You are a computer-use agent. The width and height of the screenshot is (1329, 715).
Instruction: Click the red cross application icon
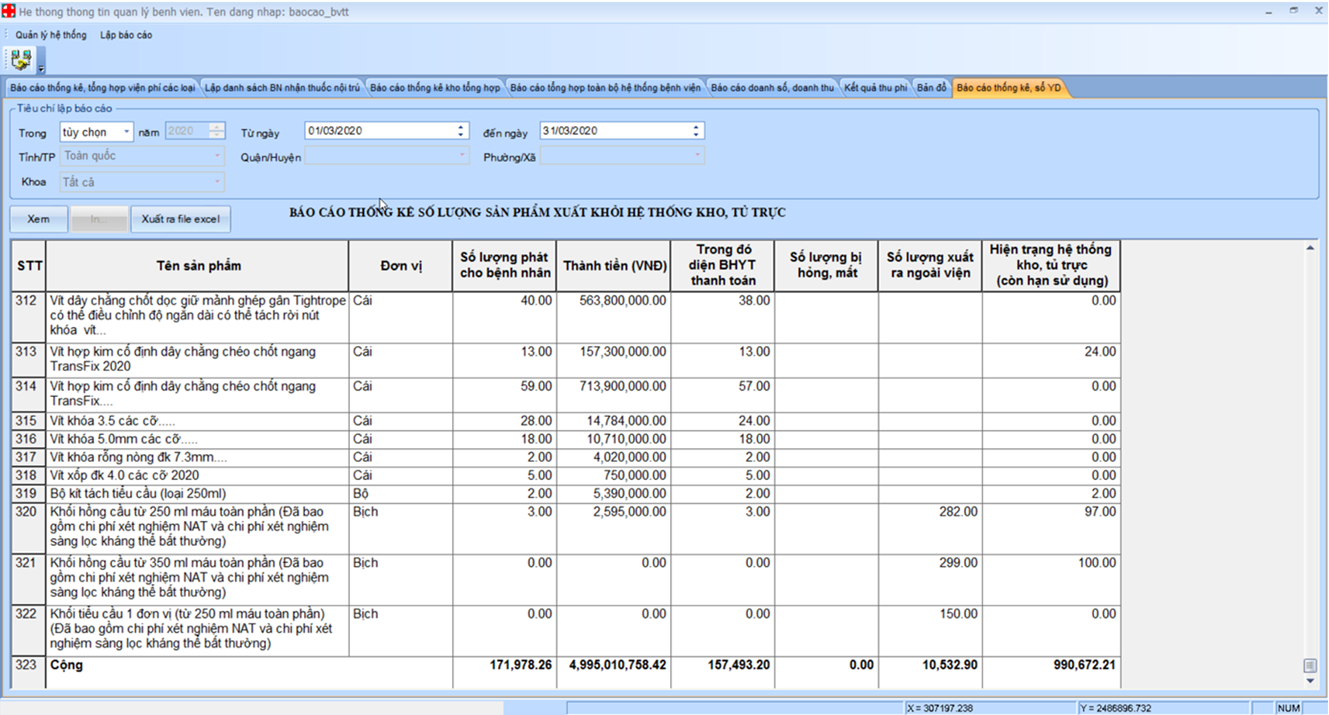tap(9, 11)
